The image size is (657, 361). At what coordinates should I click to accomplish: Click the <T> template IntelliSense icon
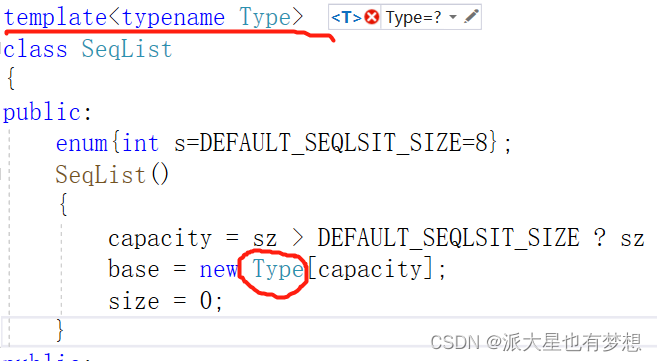[x=346, y=18]
